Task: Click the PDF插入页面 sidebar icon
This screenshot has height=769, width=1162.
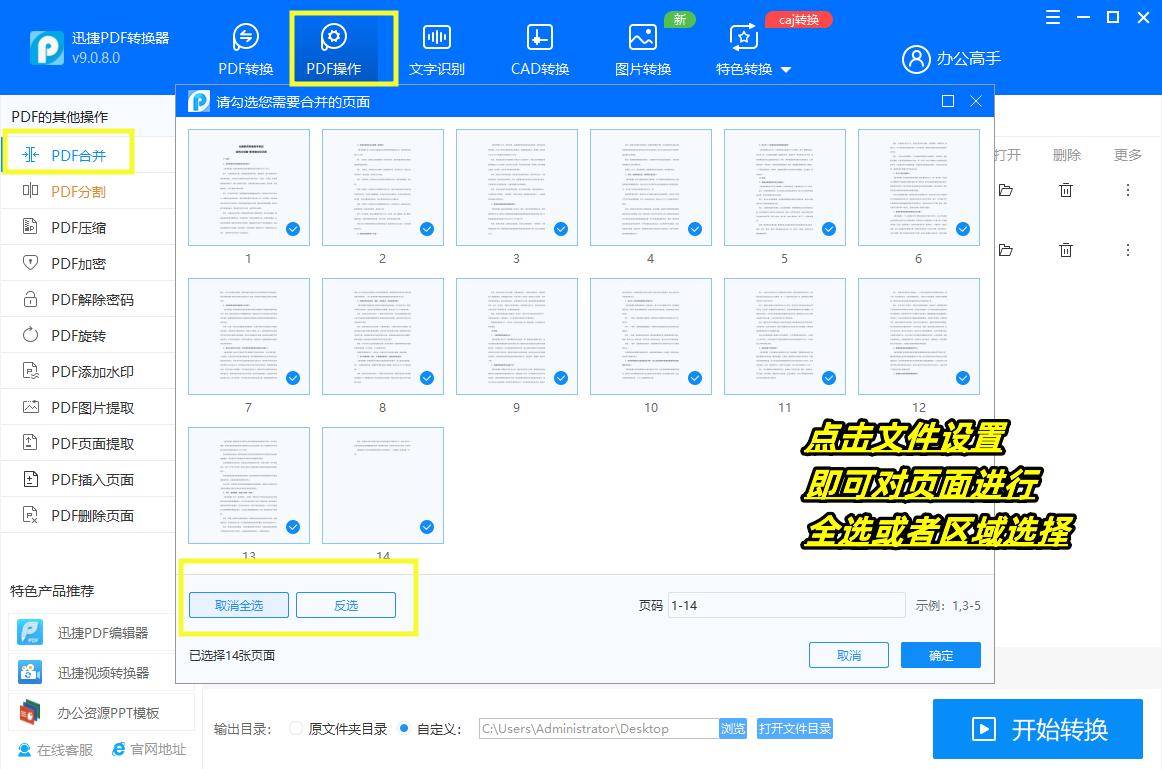Action: (30, 479)
